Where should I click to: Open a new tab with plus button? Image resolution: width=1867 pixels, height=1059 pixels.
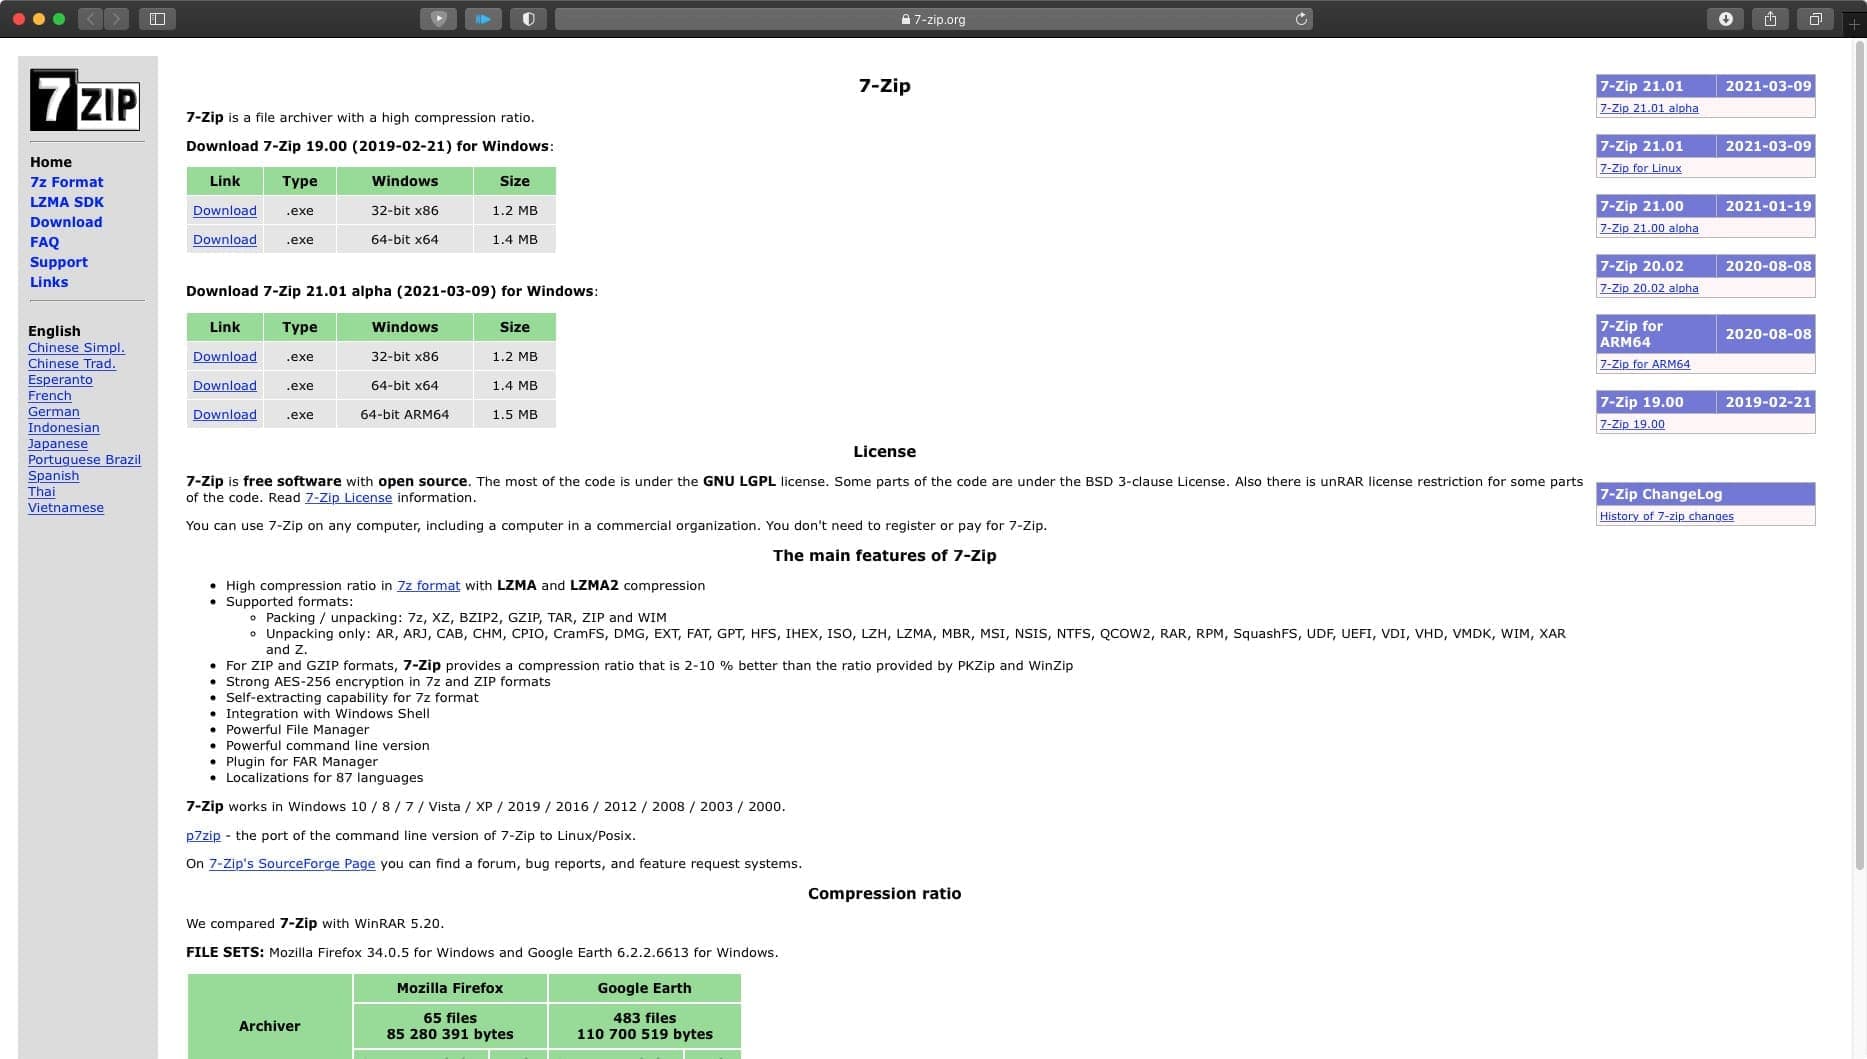click(x=1854, y=23)
